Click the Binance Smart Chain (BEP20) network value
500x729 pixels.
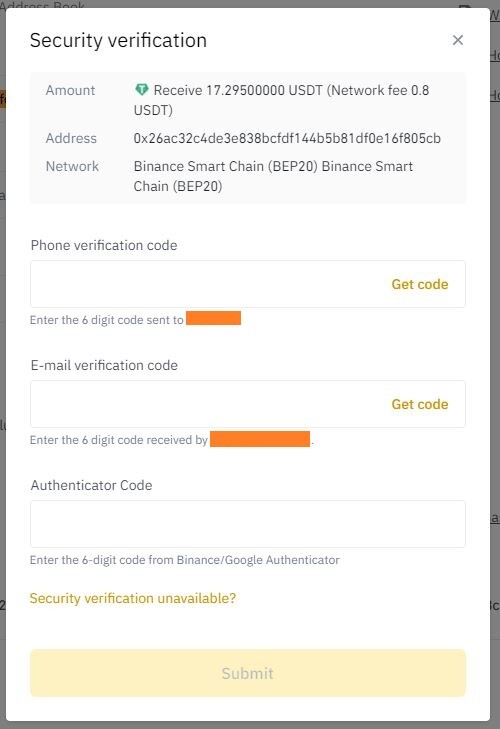coord(273,176)
